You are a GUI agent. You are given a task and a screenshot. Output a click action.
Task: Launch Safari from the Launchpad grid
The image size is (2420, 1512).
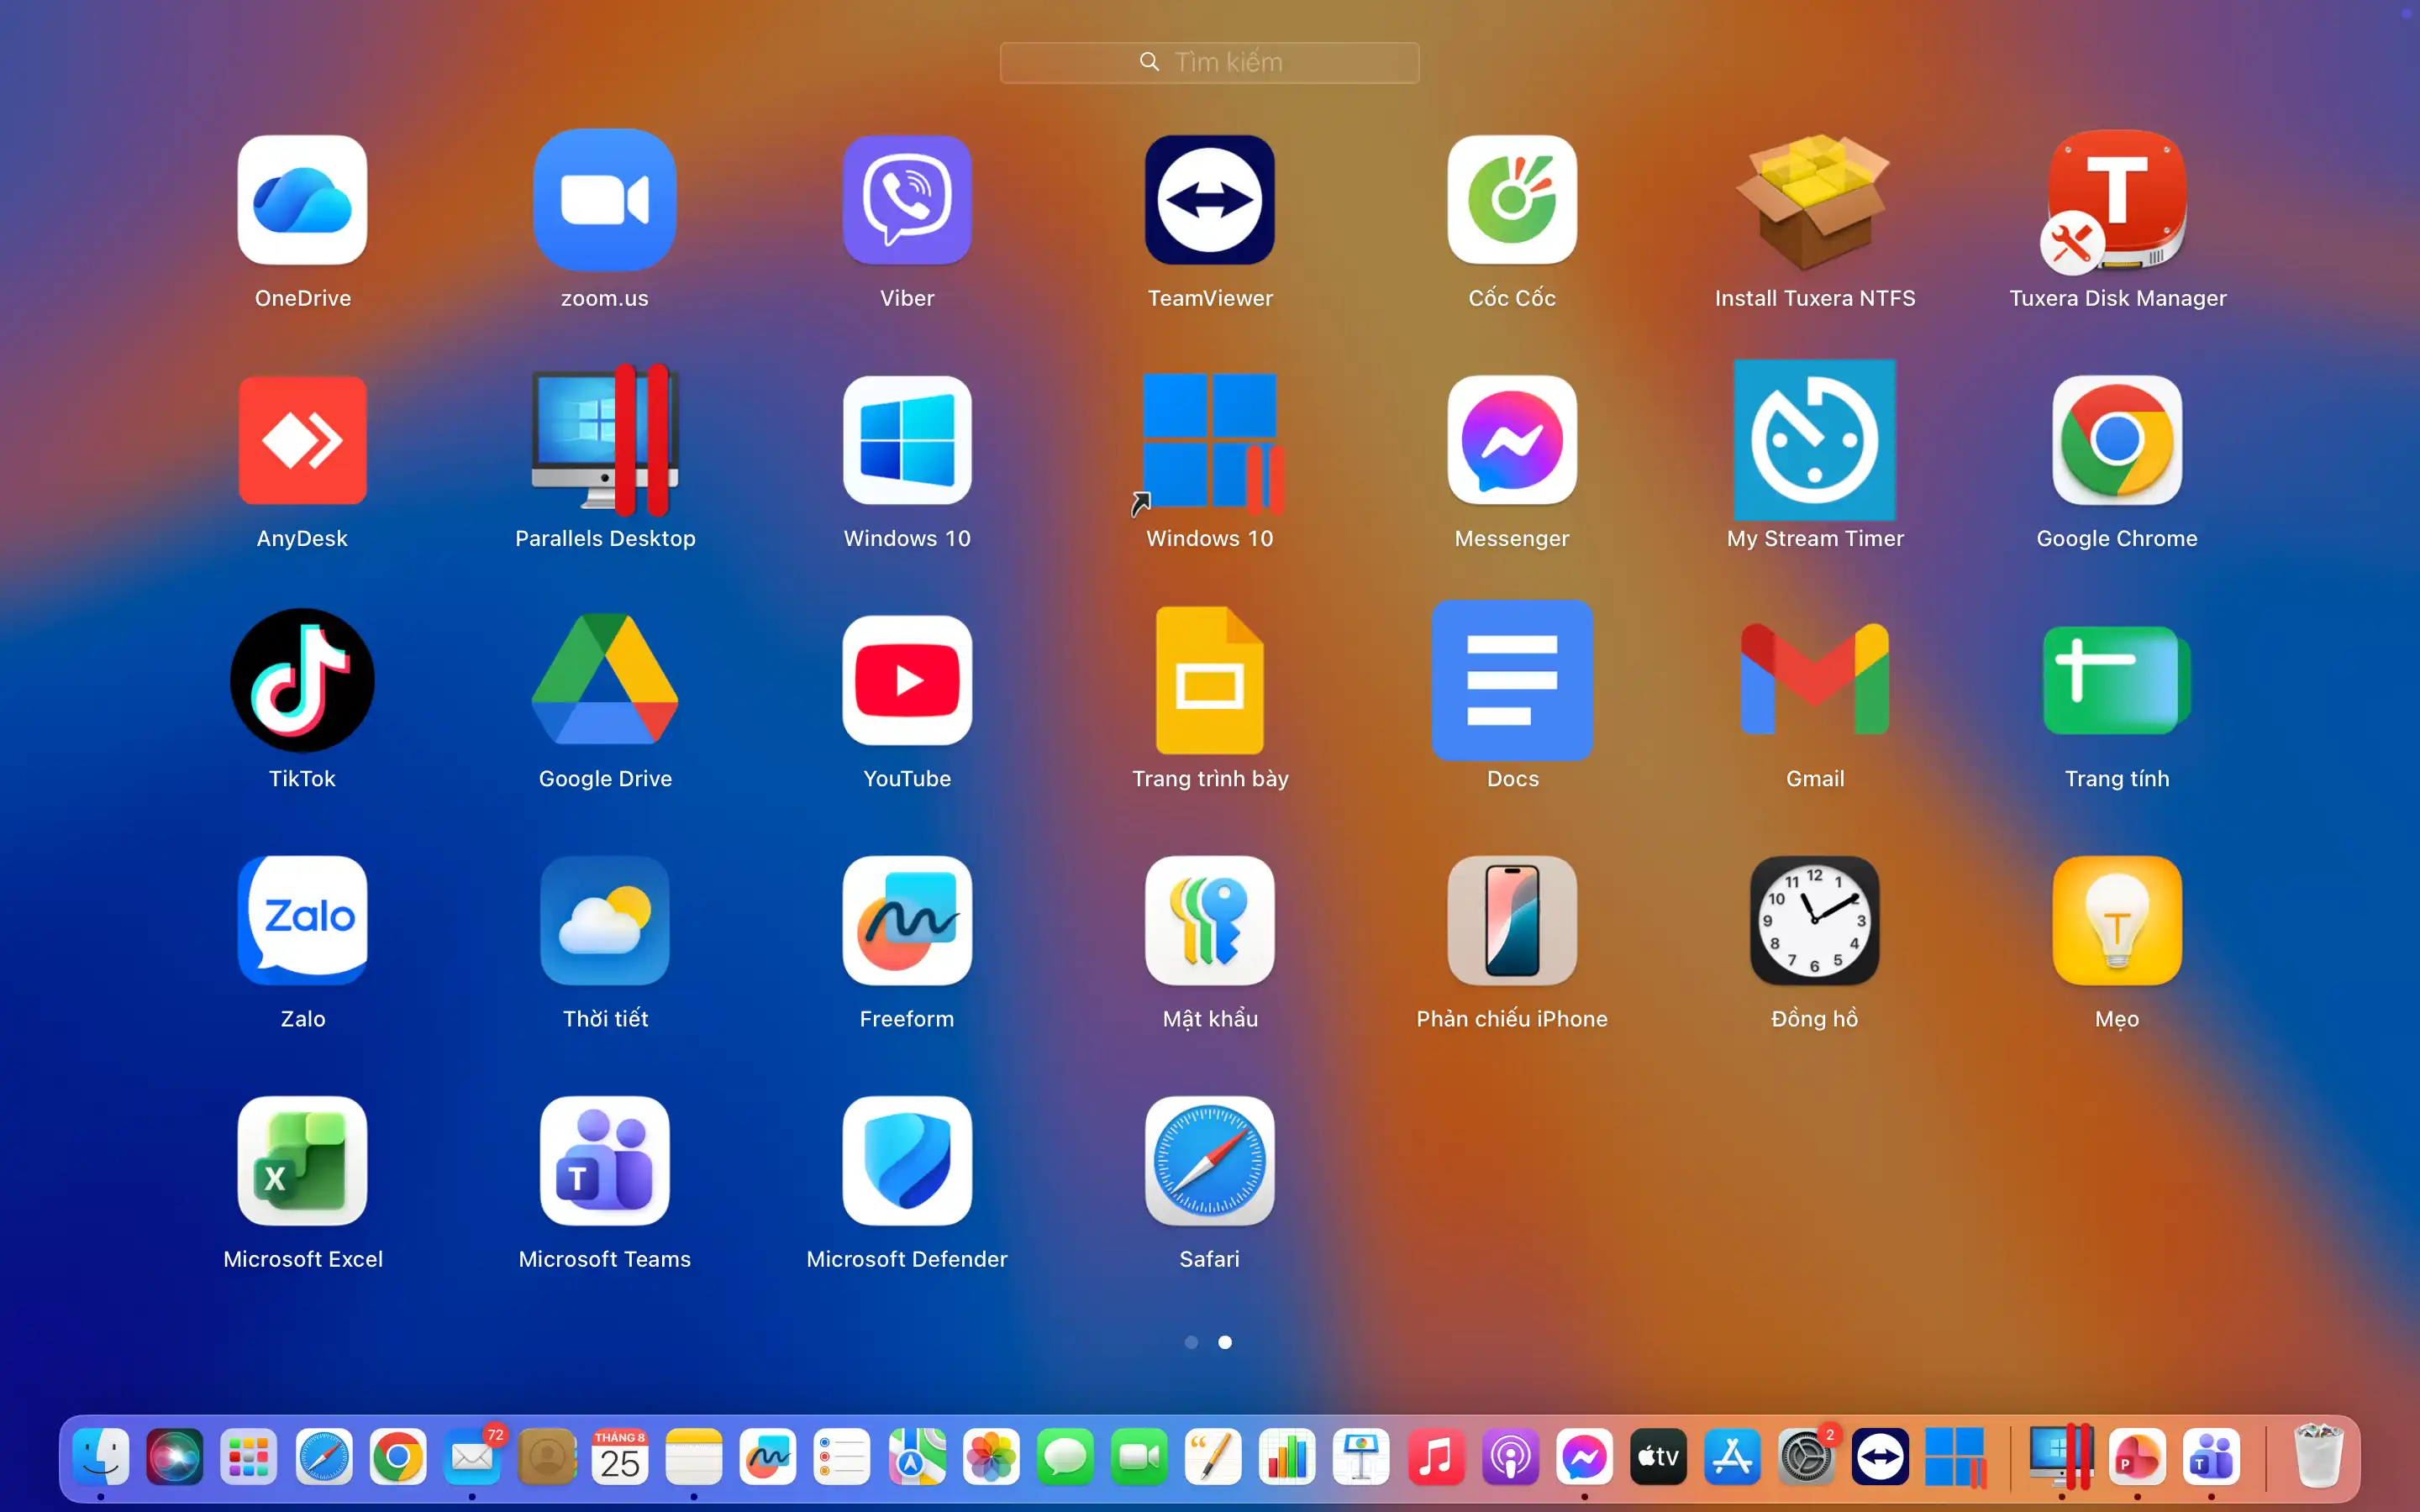point(1210,1160)
